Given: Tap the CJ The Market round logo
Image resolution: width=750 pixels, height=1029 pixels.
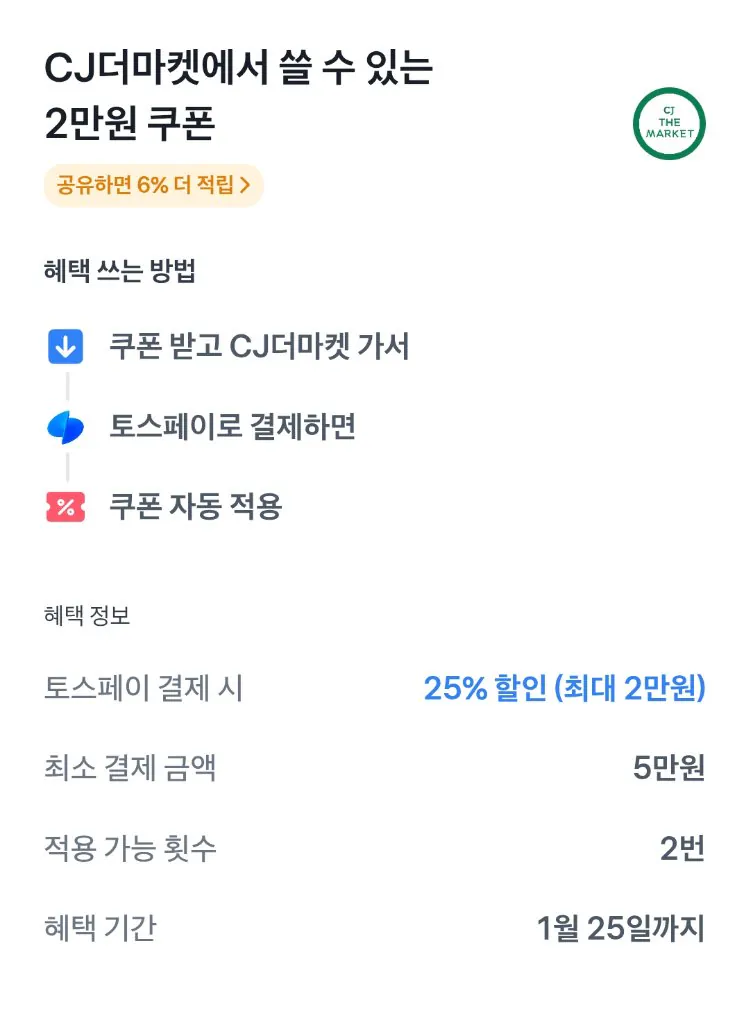Looking at the screenshot, I should click(670, 124).
